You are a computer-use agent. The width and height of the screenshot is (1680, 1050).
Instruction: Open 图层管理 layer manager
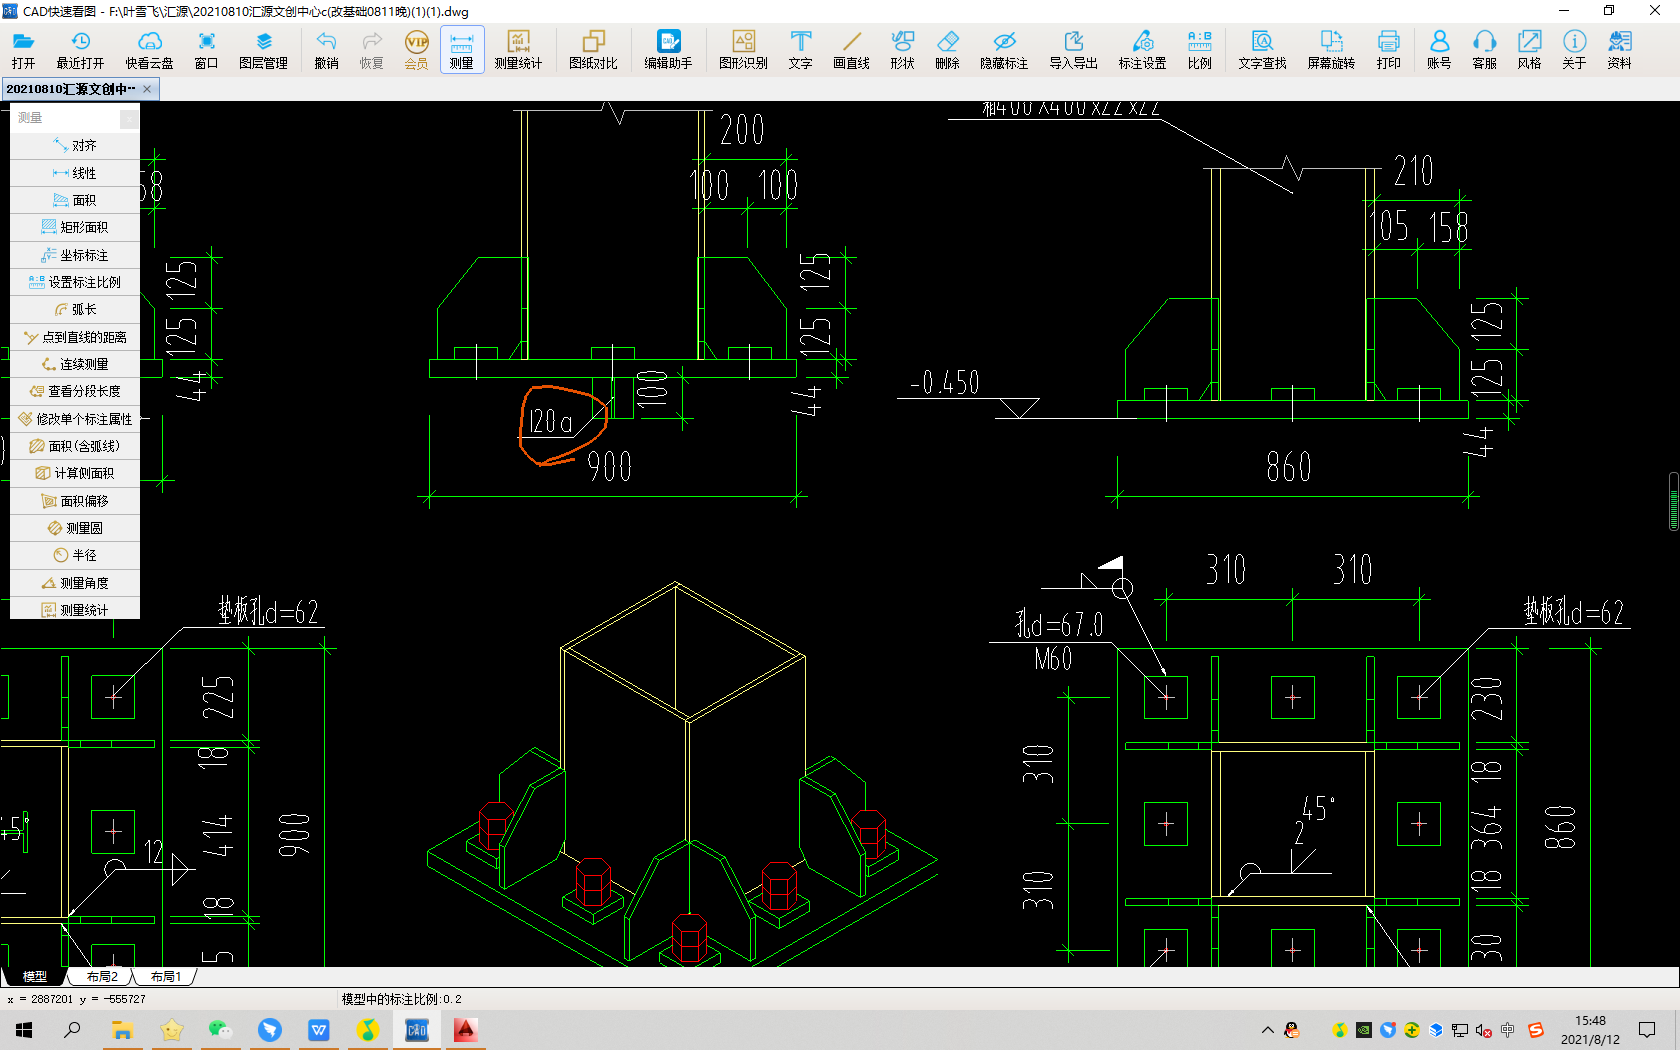[x=263, y=49]
